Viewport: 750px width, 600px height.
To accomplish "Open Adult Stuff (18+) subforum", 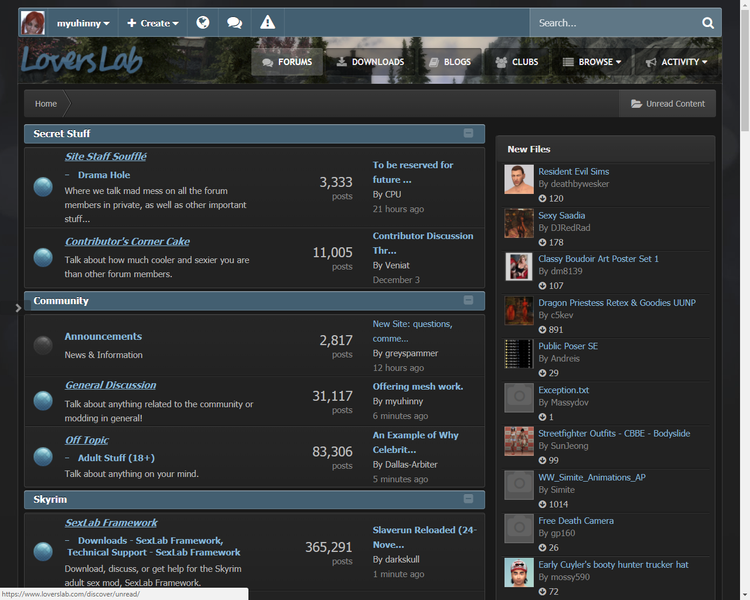I will click(x=116, y=458).
